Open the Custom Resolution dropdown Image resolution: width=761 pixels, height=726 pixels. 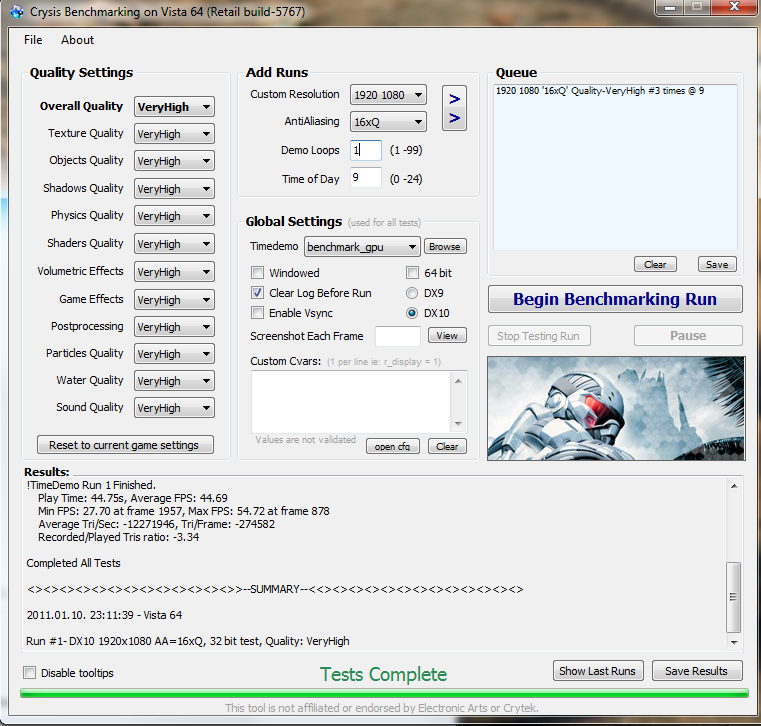coord(388,95)
